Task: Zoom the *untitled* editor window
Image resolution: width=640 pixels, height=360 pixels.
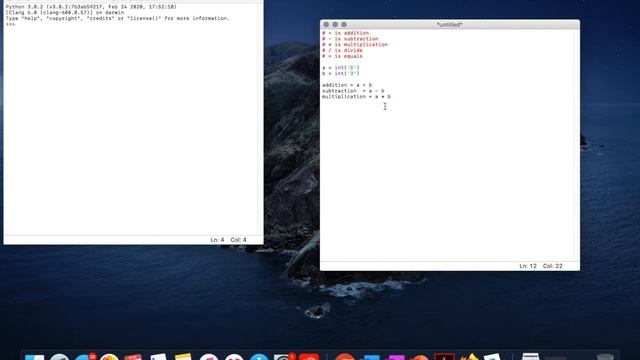Action: (344, 25)
